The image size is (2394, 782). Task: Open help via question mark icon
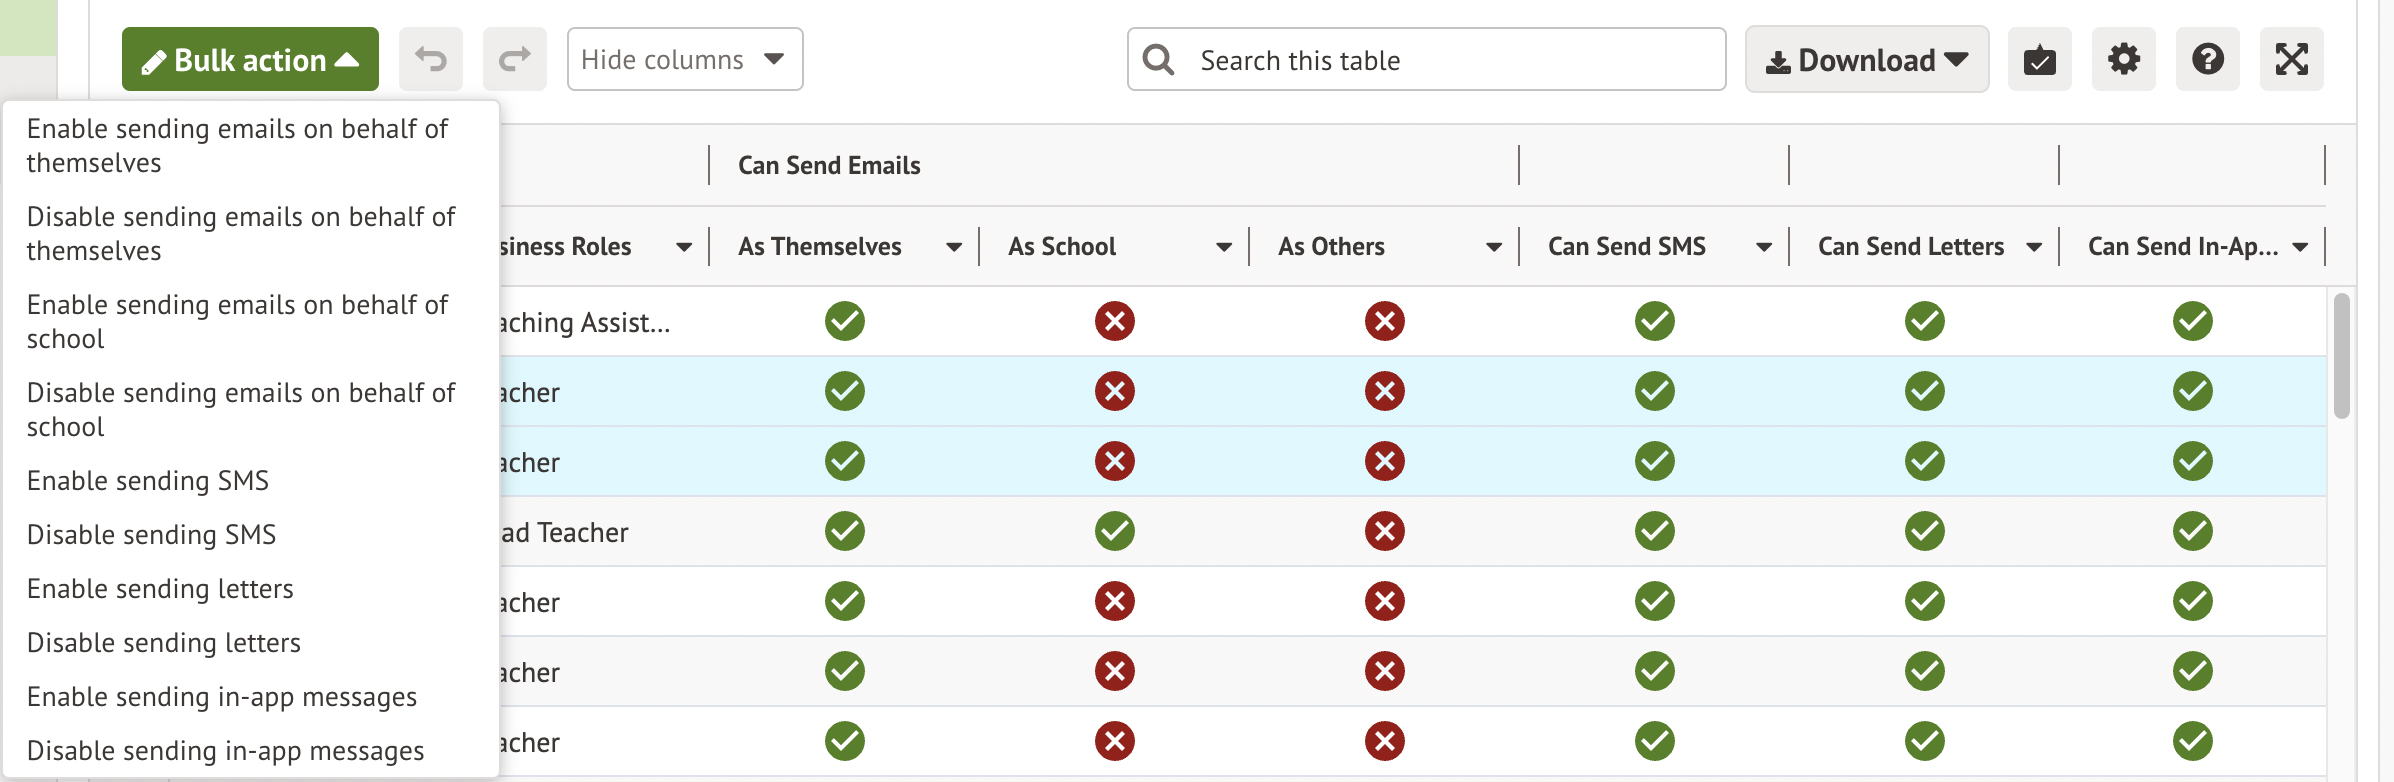click(2207, 60)
